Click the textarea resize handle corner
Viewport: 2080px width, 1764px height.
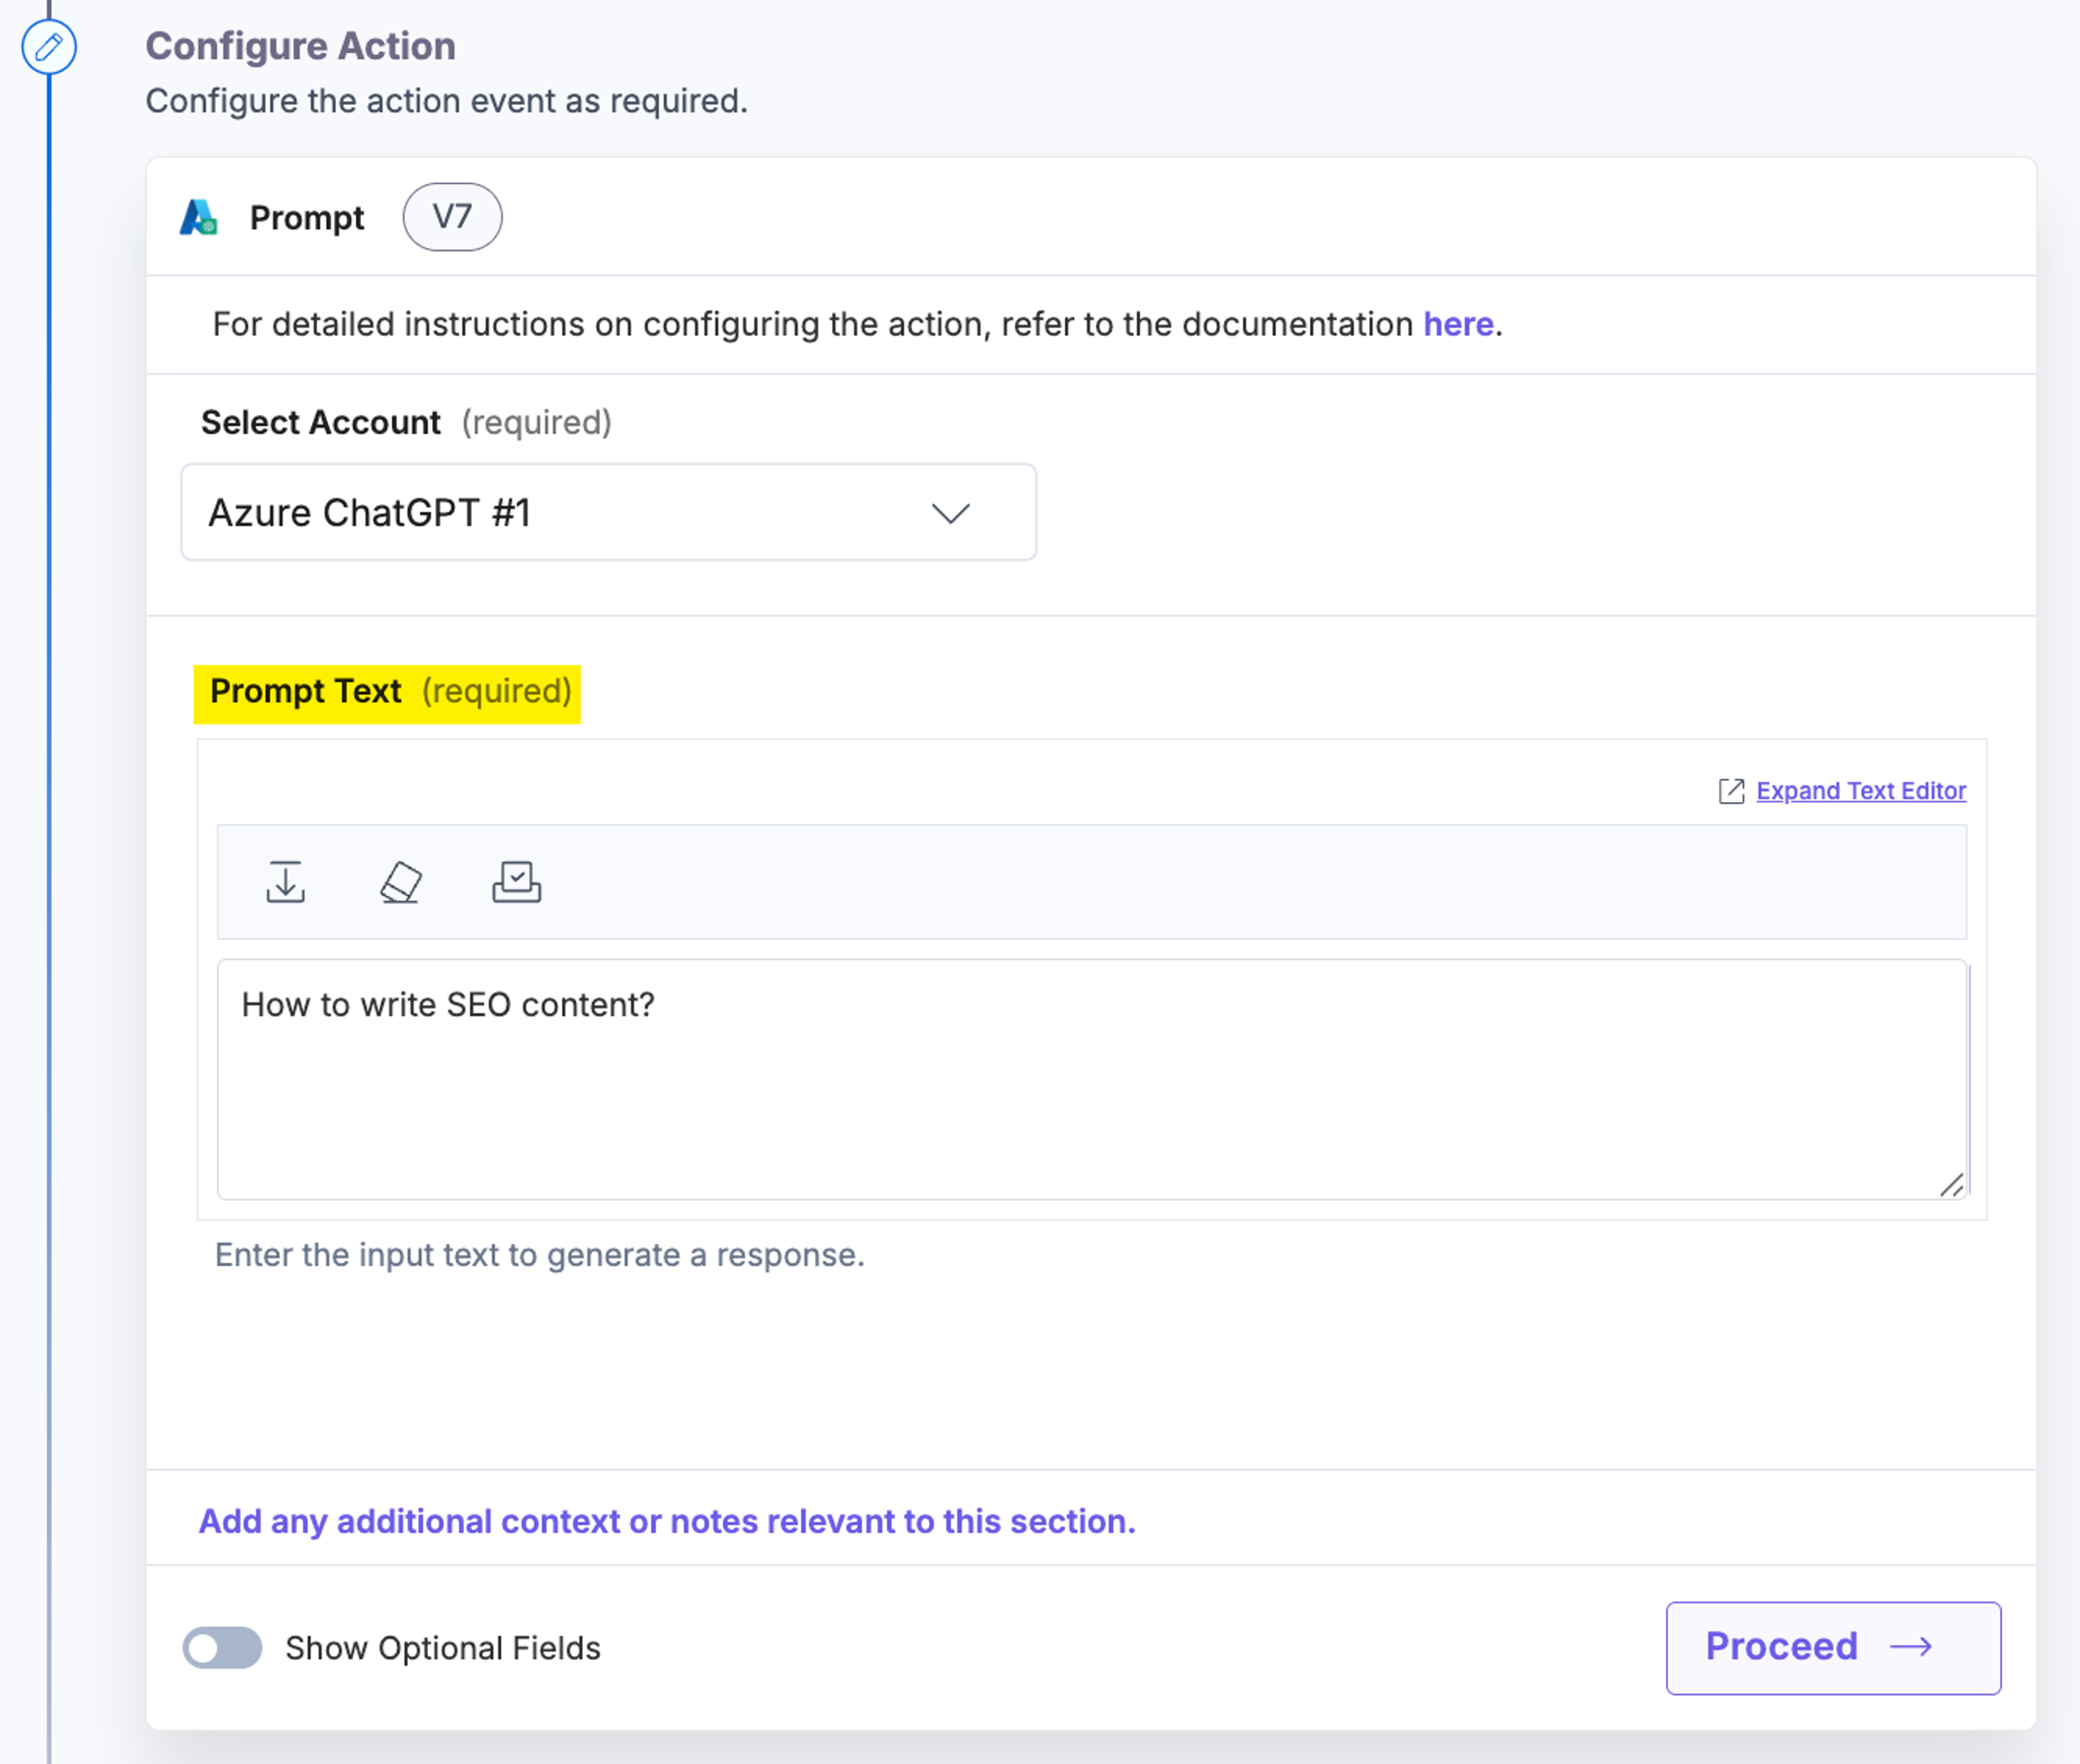(1952, 1185)
